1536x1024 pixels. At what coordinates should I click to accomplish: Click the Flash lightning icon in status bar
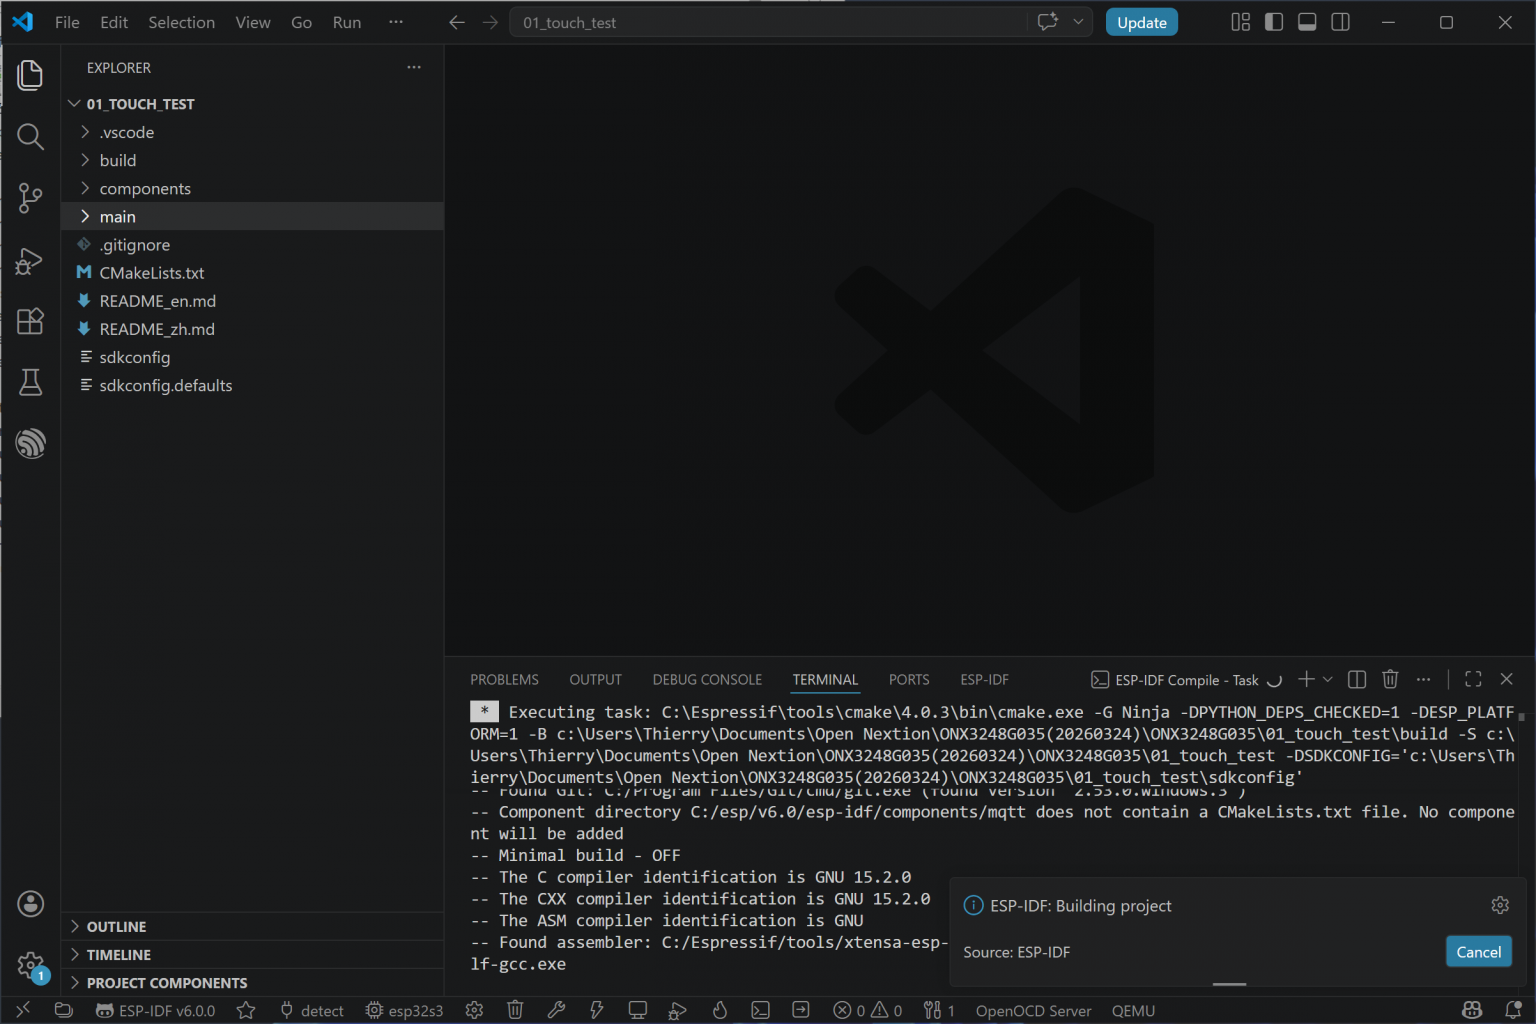coord(596,1010)
